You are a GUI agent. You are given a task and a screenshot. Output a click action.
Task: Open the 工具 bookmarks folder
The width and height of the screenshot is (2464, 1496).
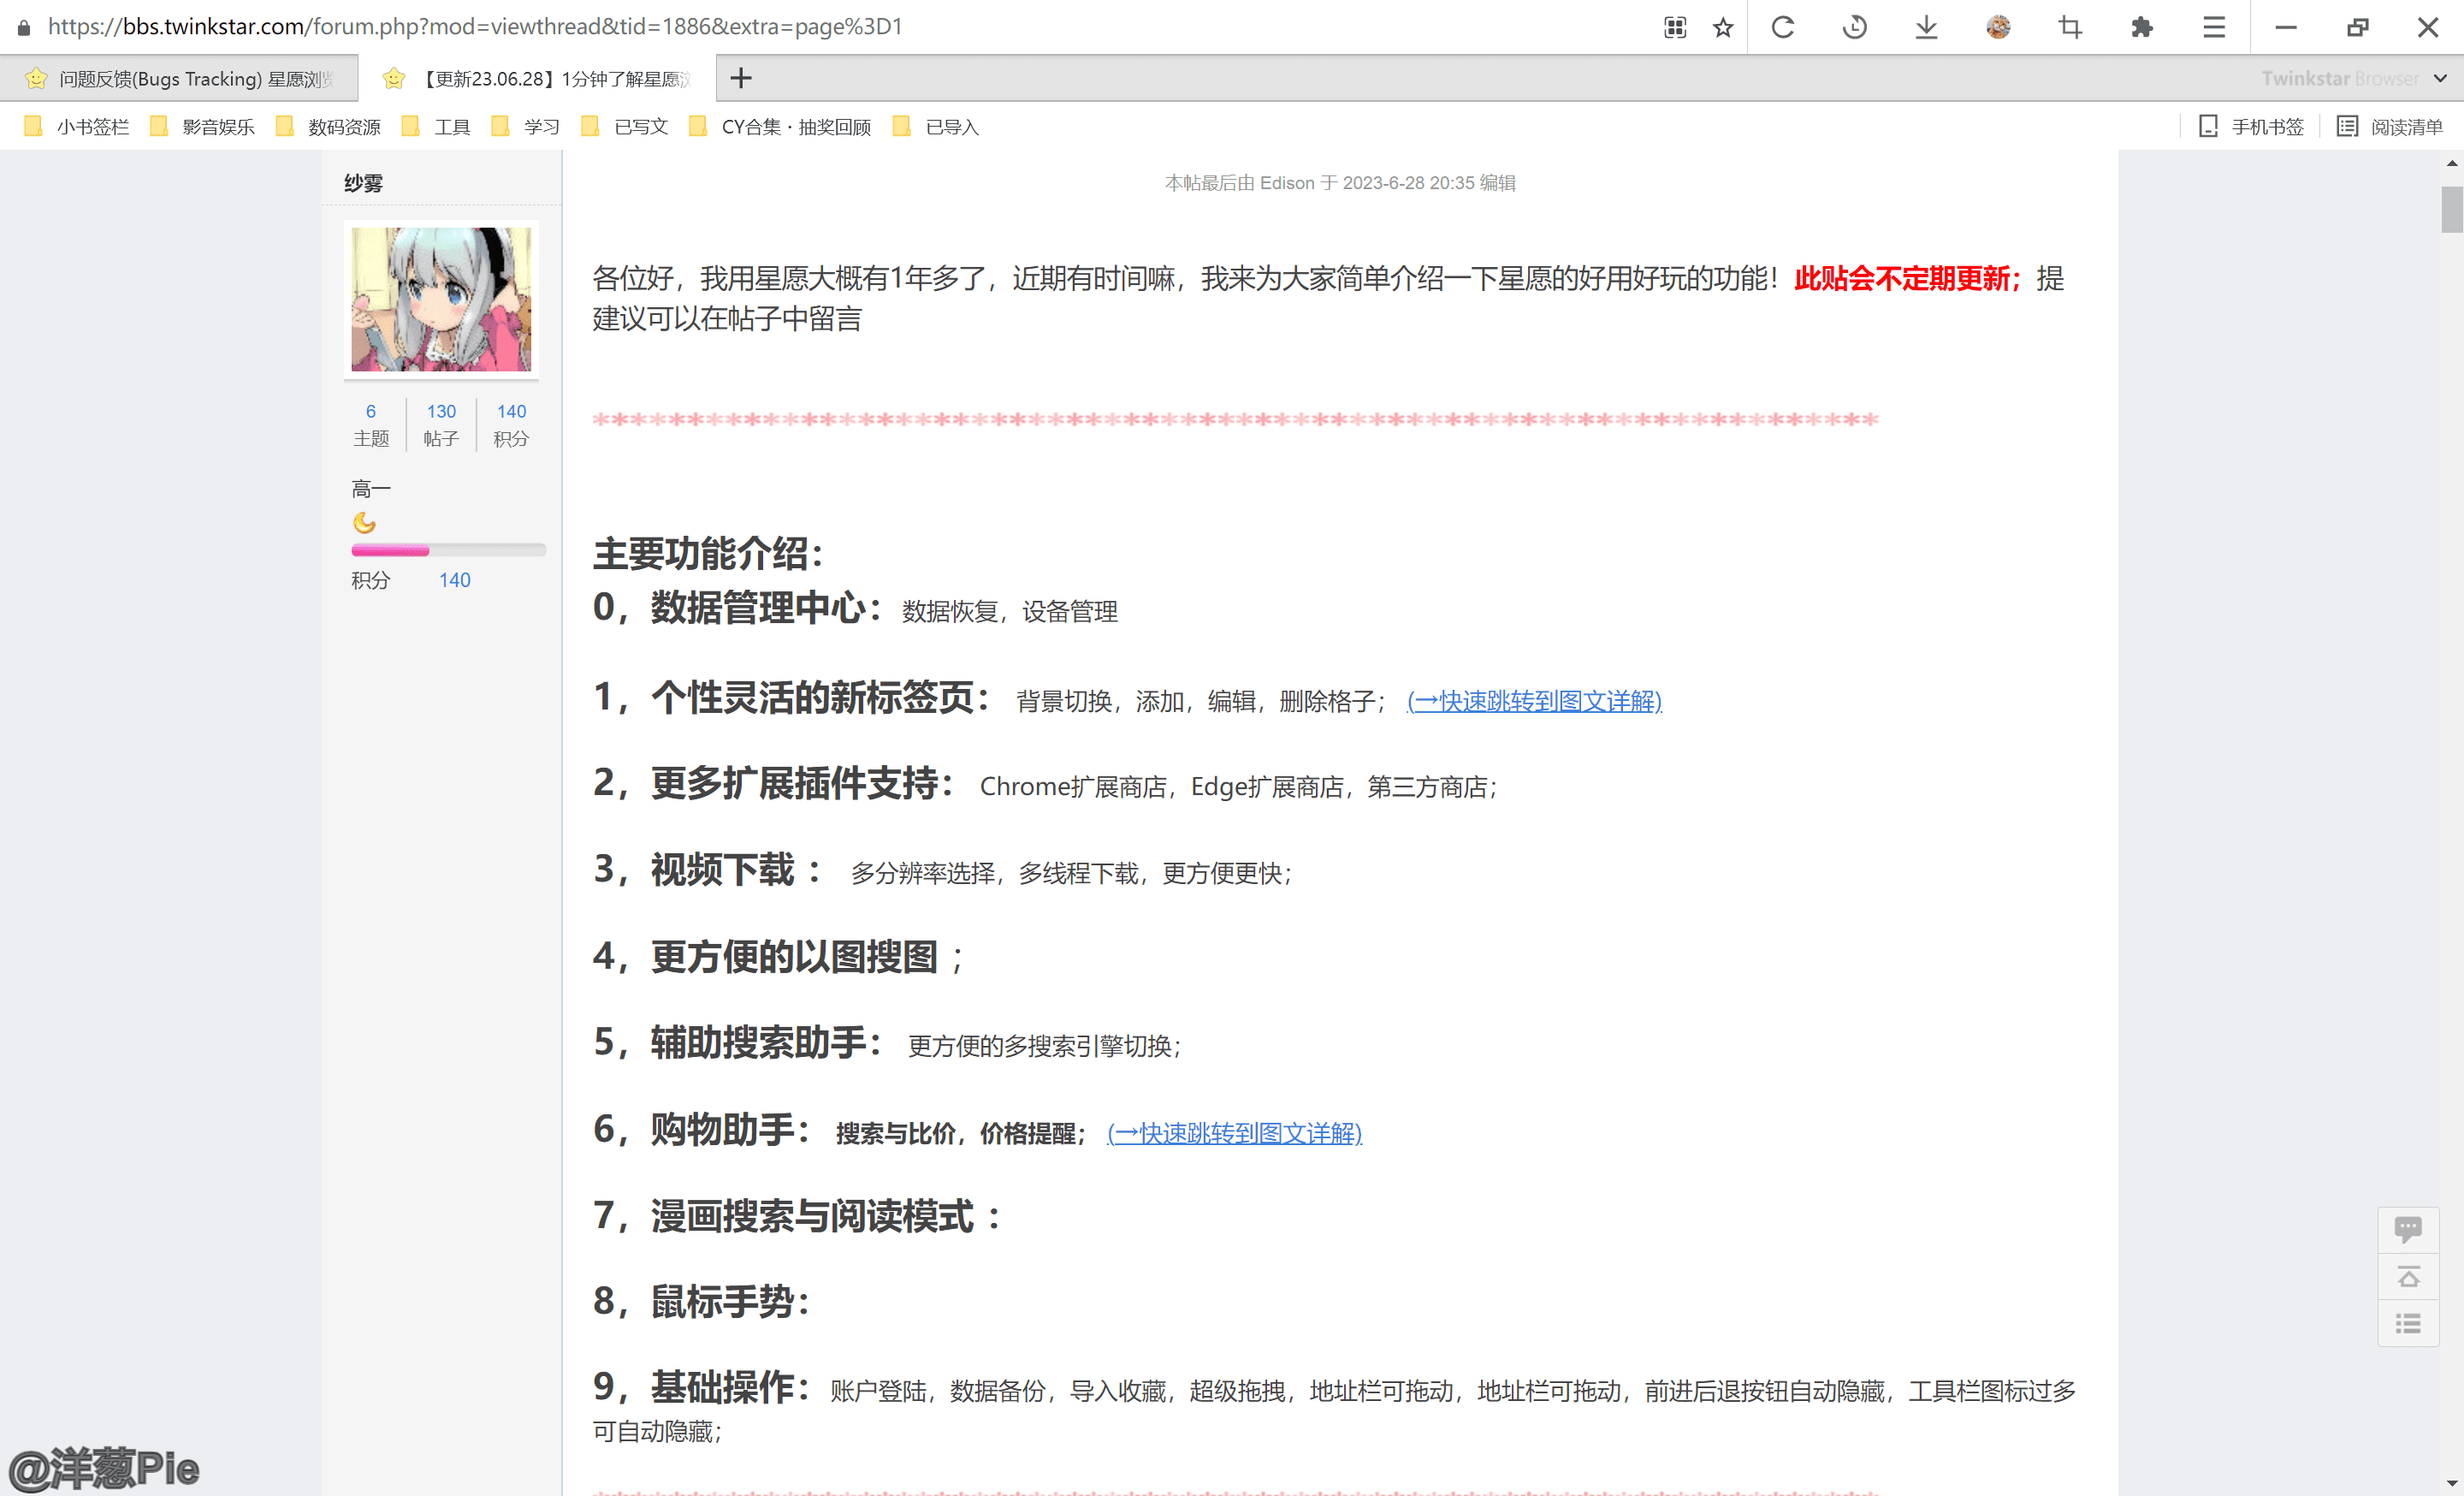coord(452,127)
